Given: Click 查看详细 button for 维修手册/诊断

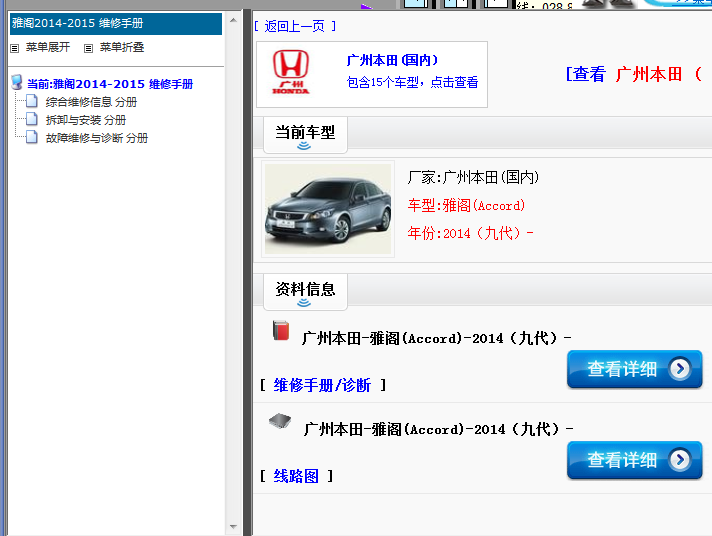Looking at the screenshot, I should coord(634,369).
